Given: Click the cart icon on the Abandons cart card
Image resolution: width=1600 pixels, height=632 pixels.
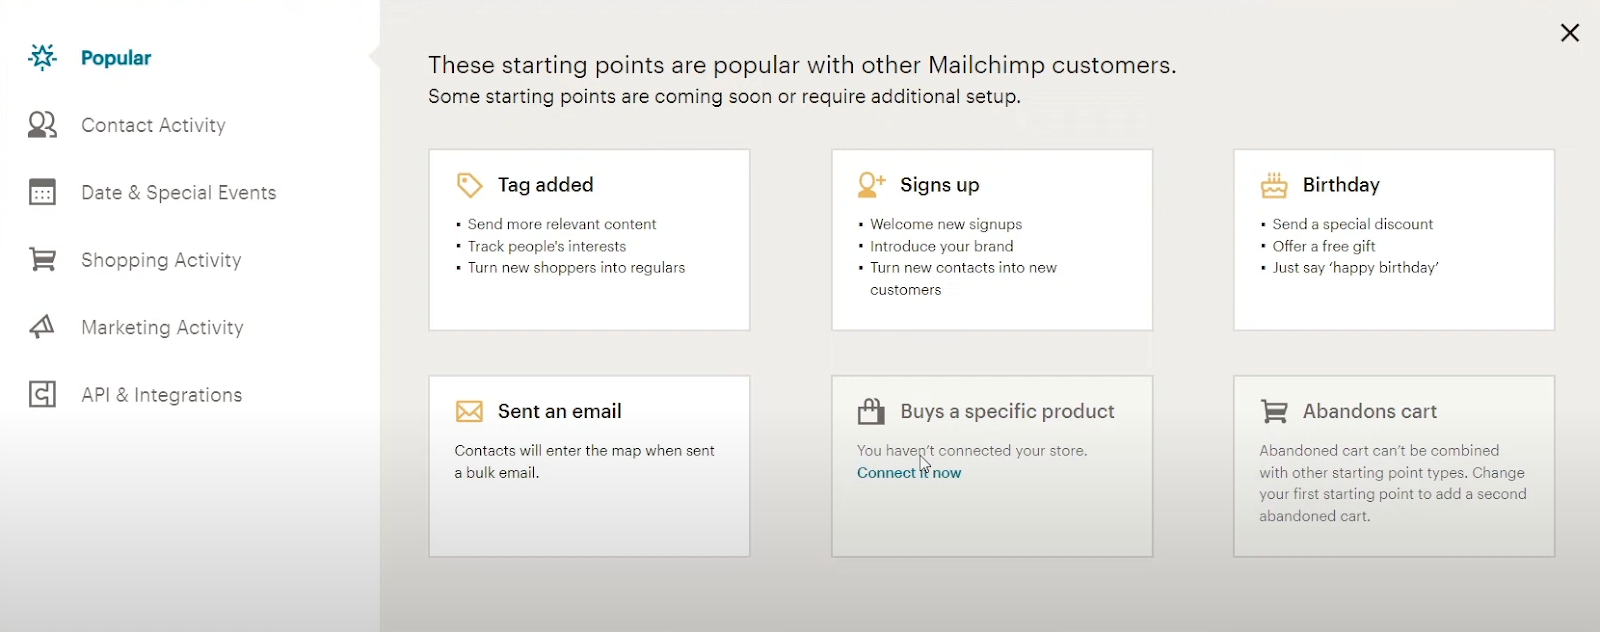Looking at the screenshot, I should tap(1273, 410).
